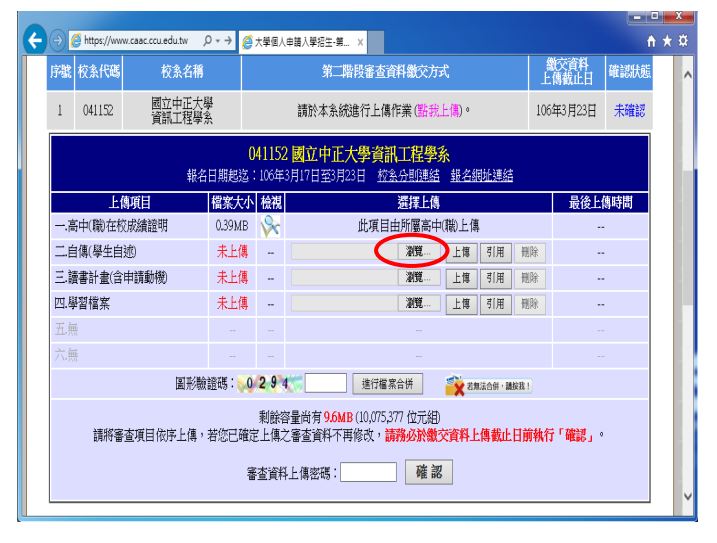Click 引用 for 學習檔案 row

(495, 304)
